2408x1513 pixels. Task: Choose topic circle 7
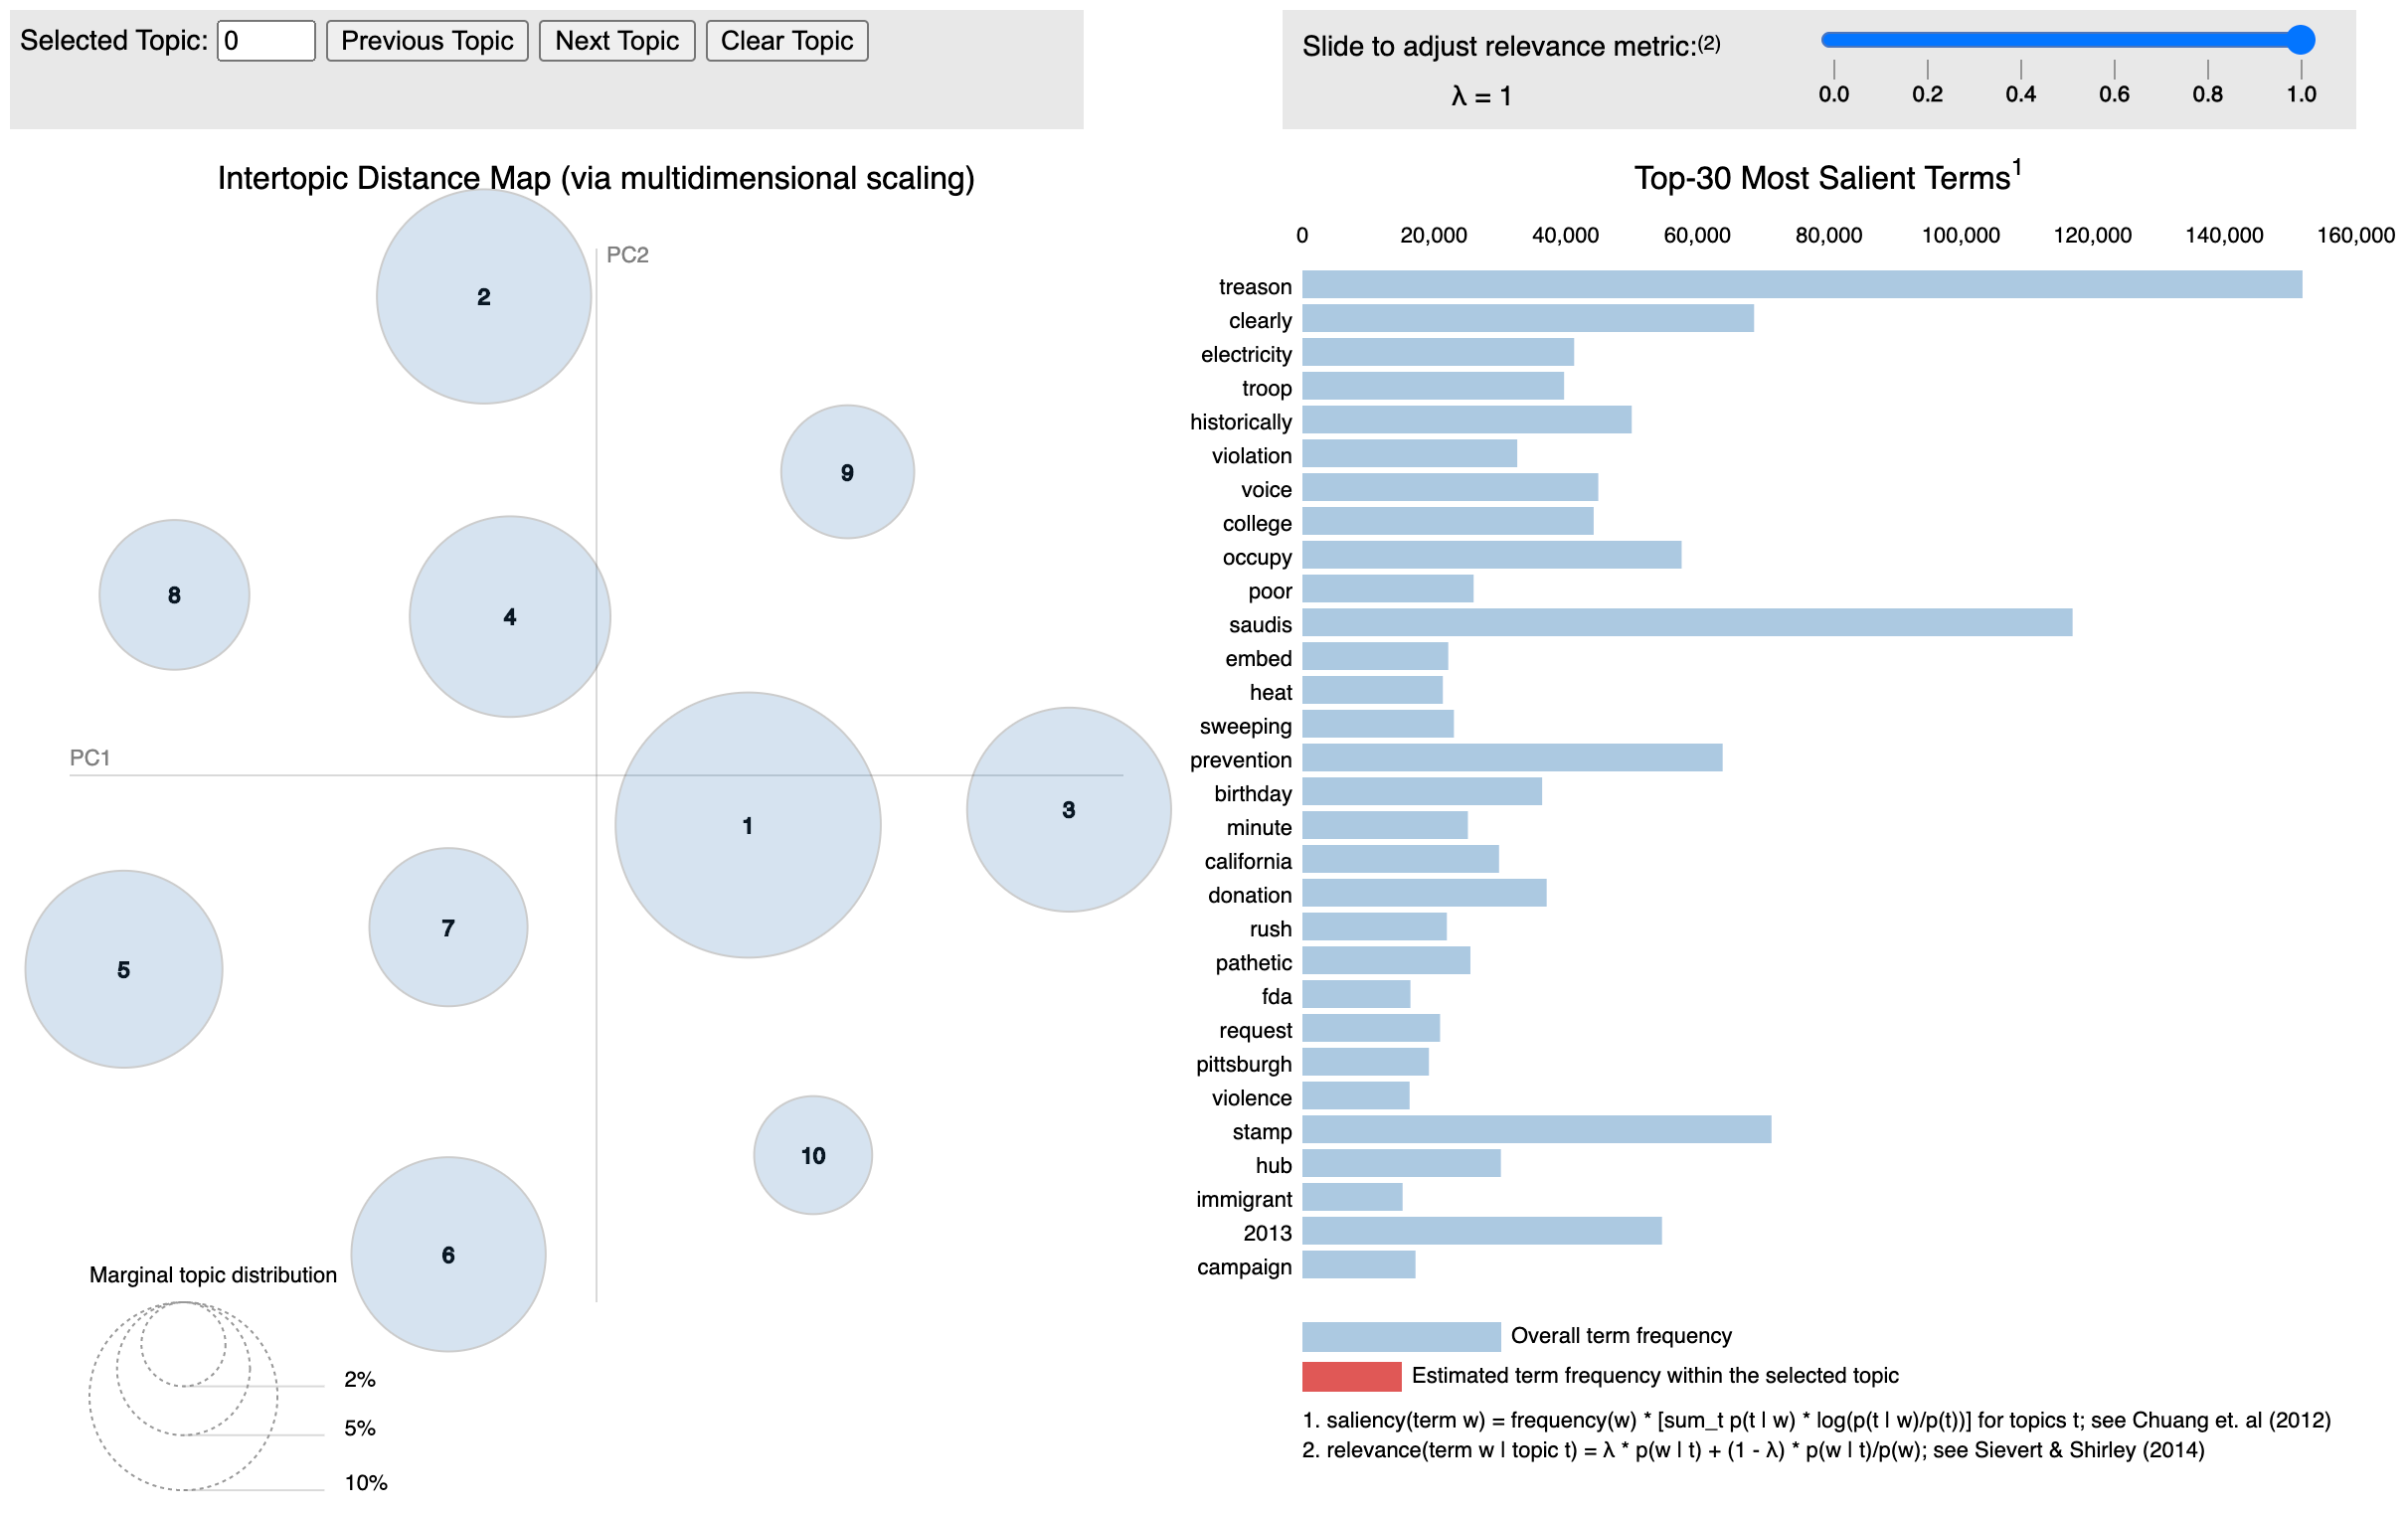[448, 927]
